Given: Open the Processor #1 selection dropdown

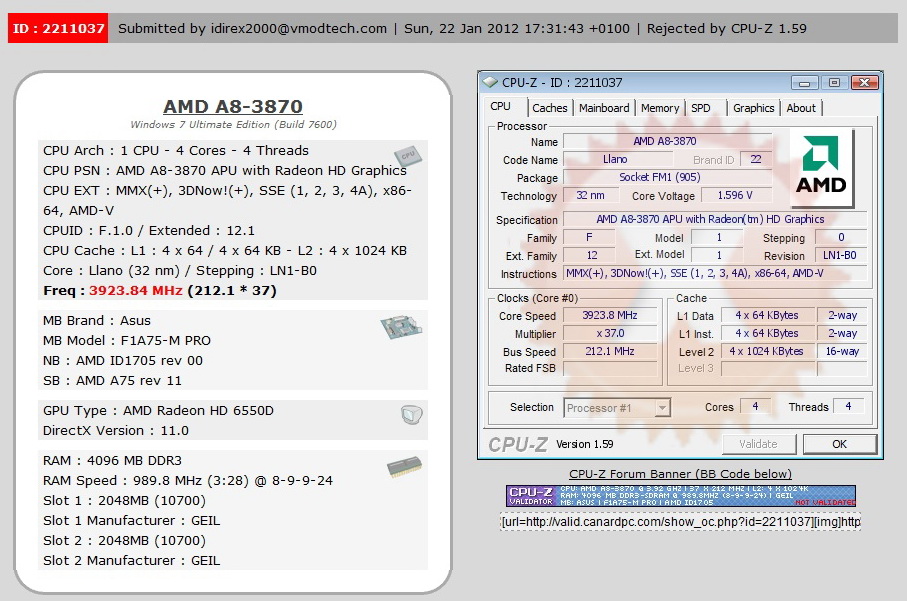Looking at the screenshot, I should [x=617, y=408].
